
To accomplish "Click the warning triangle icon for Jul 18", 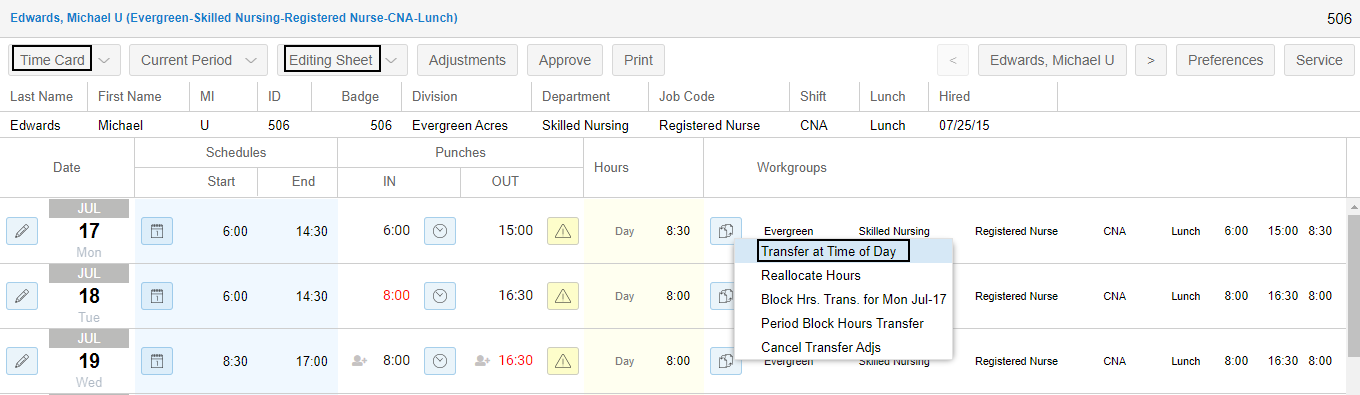I will (x=562, y=296).
